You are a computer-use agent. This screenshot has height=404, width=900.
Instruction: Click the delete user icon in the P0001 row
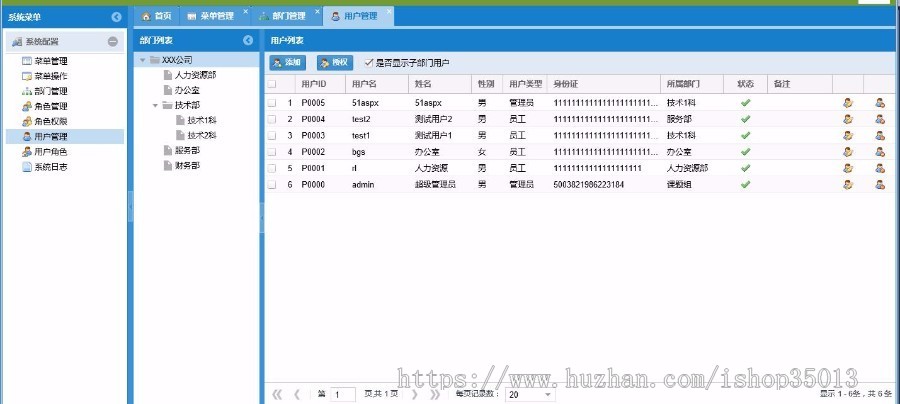880,168
